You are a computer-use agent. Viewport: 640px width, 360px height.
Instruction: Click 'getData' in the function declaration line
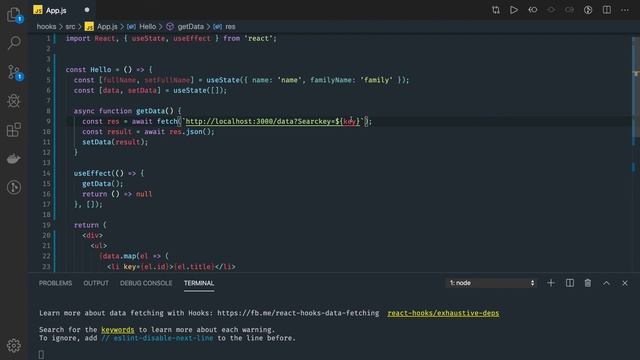152,111
